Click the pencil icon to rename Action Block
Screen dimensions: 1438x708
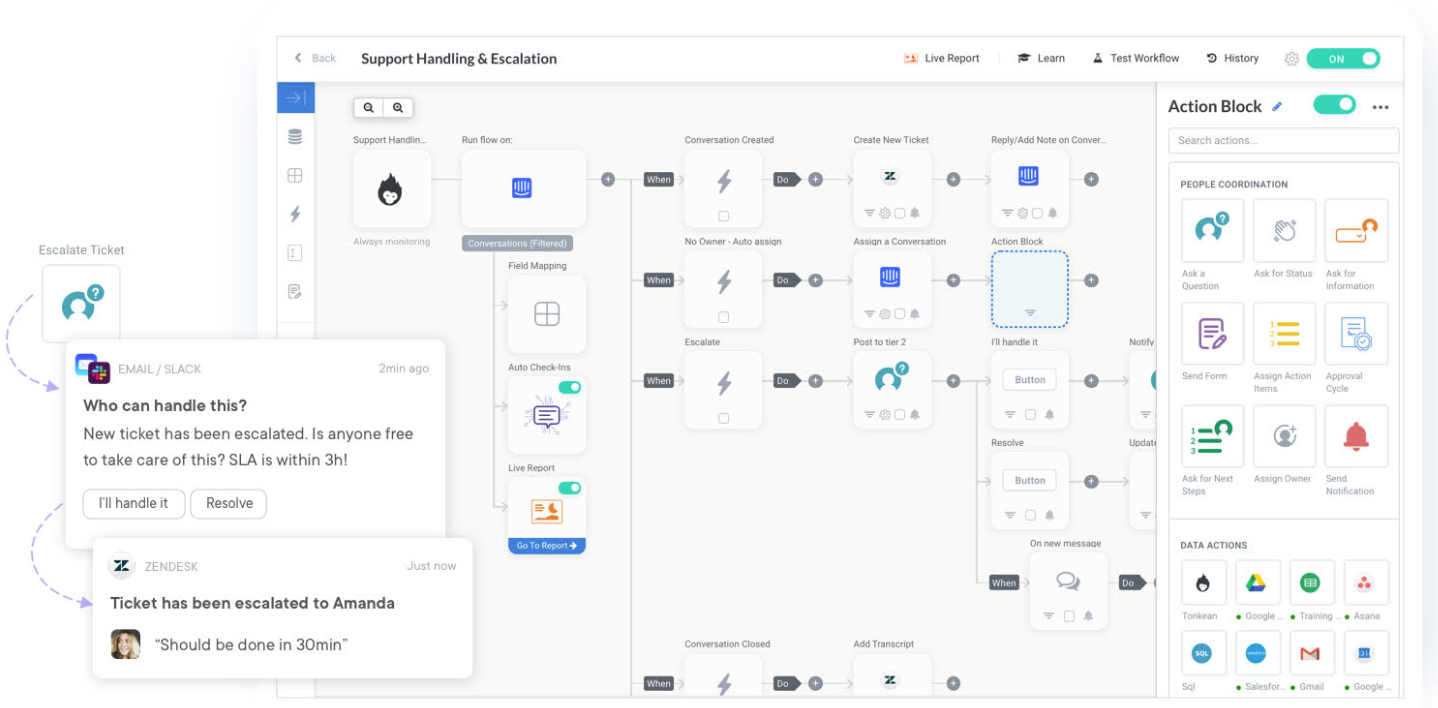tap(1277, 107)
